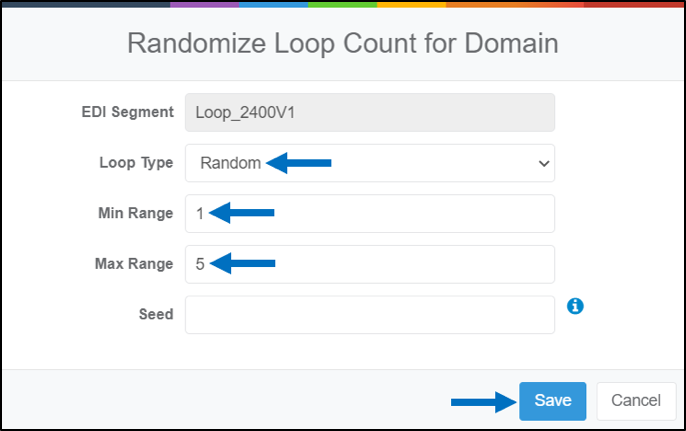
Task: Click the Loop Type label
Action: click(x=136, y=163)
